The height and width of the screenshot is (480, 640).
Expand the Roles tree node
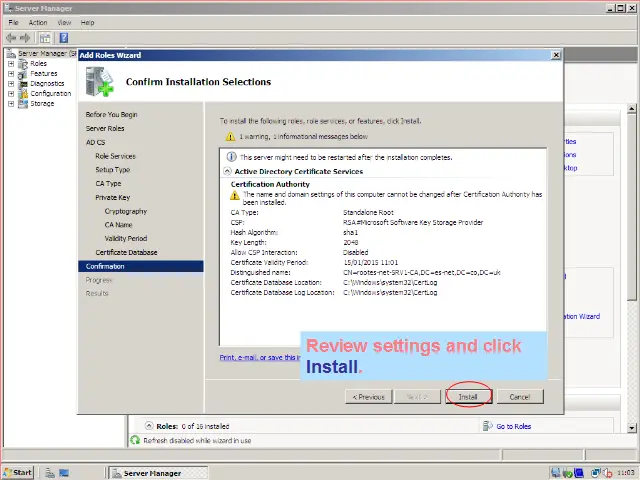(11, 64)
